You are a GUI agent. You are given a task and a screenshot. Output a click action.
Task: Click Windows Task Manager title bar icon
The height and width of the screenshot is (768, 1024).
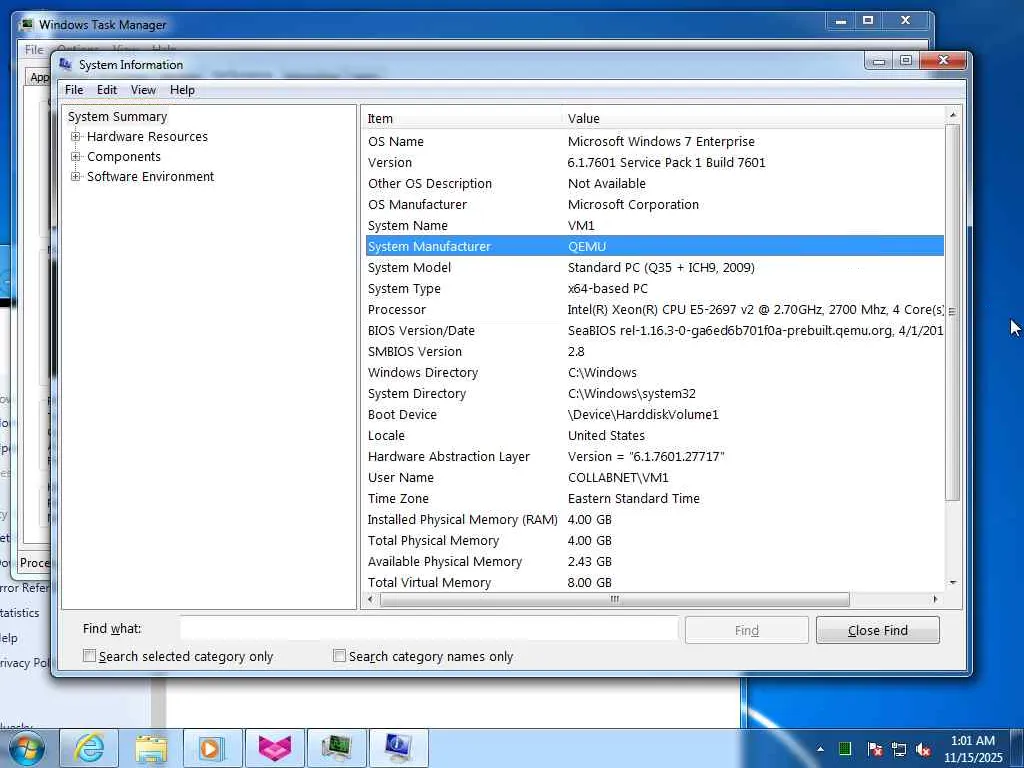[26, 25]
